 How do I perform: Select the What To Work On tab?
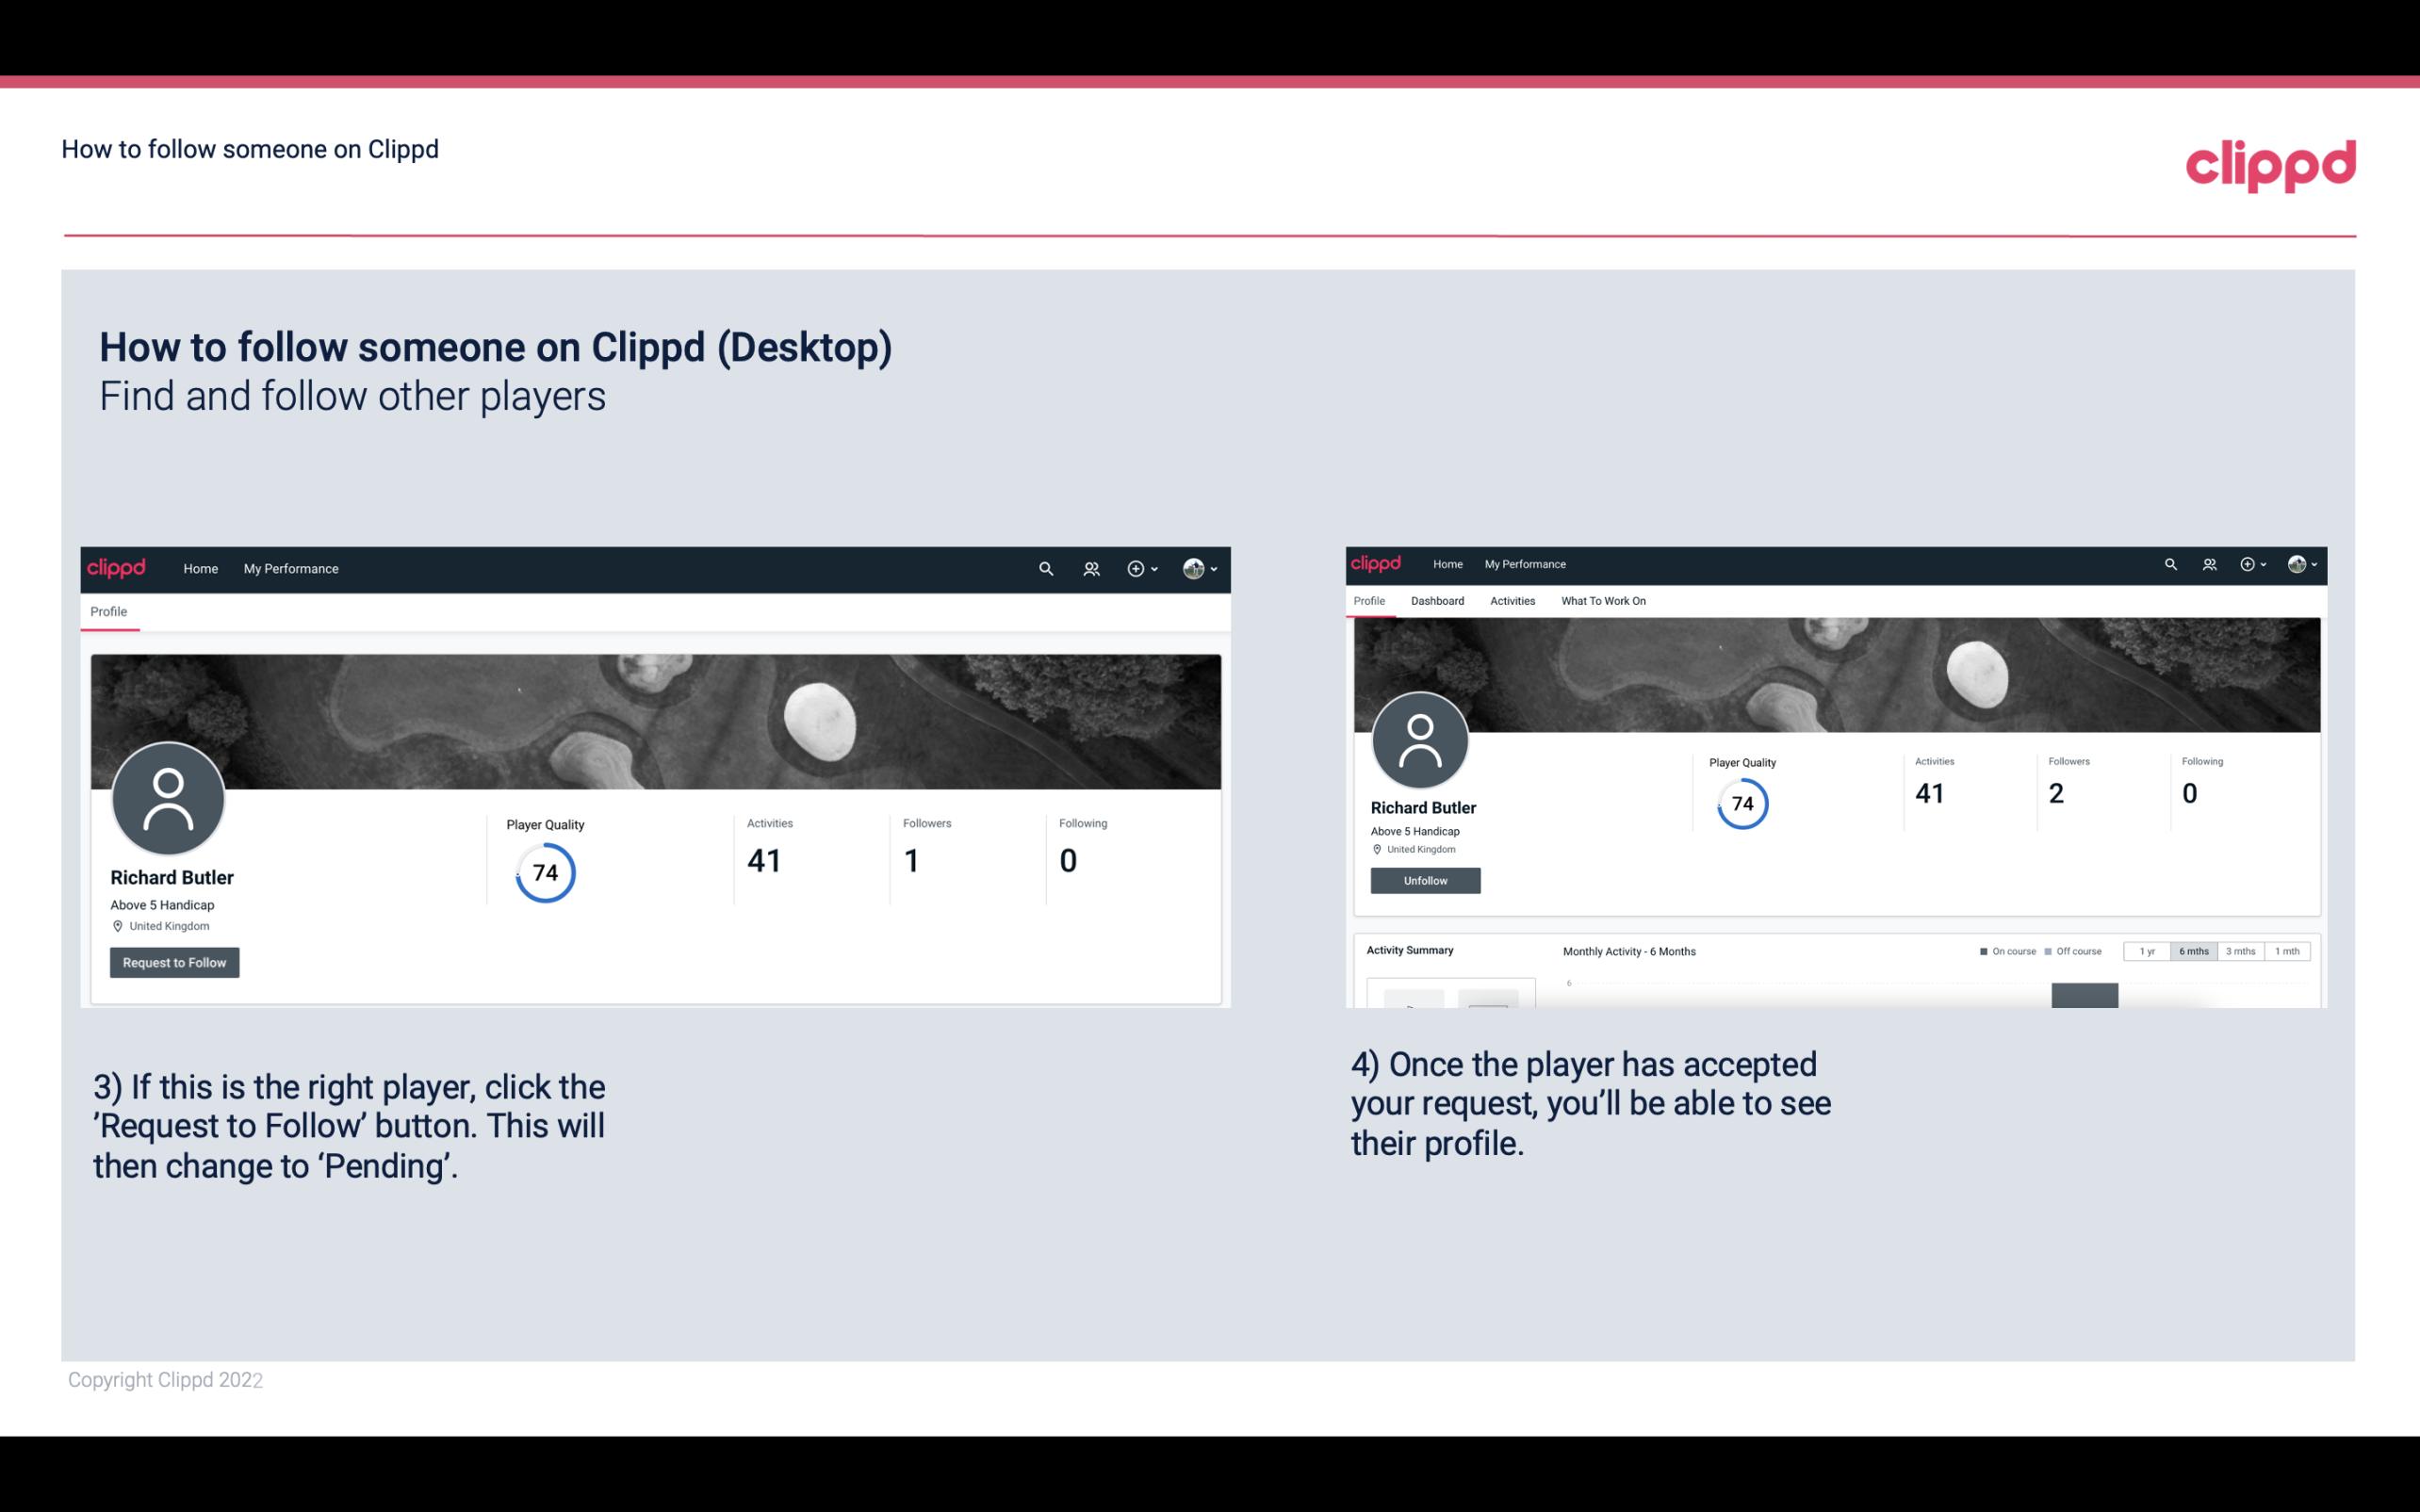click(1605, 601)
